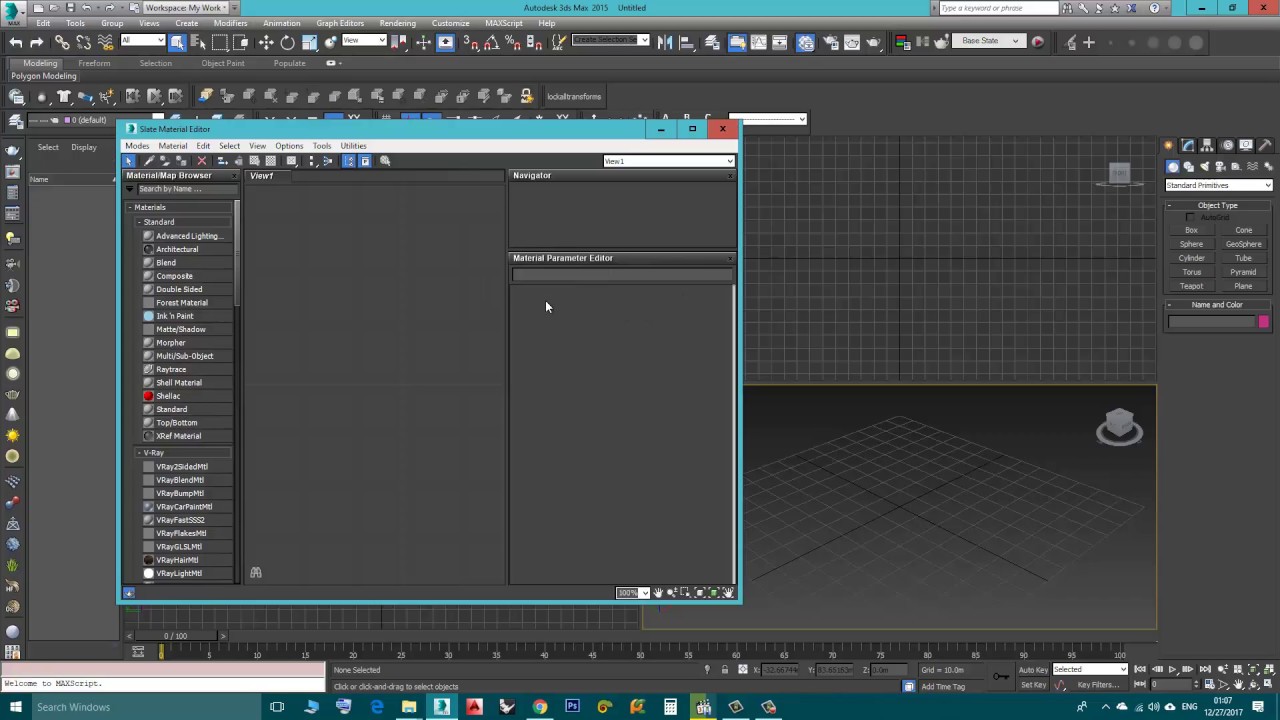The width and height of the screenshot is (1280, 720).
Task: Create a GeoSphere primitive
Action: tap(1243, 244)
